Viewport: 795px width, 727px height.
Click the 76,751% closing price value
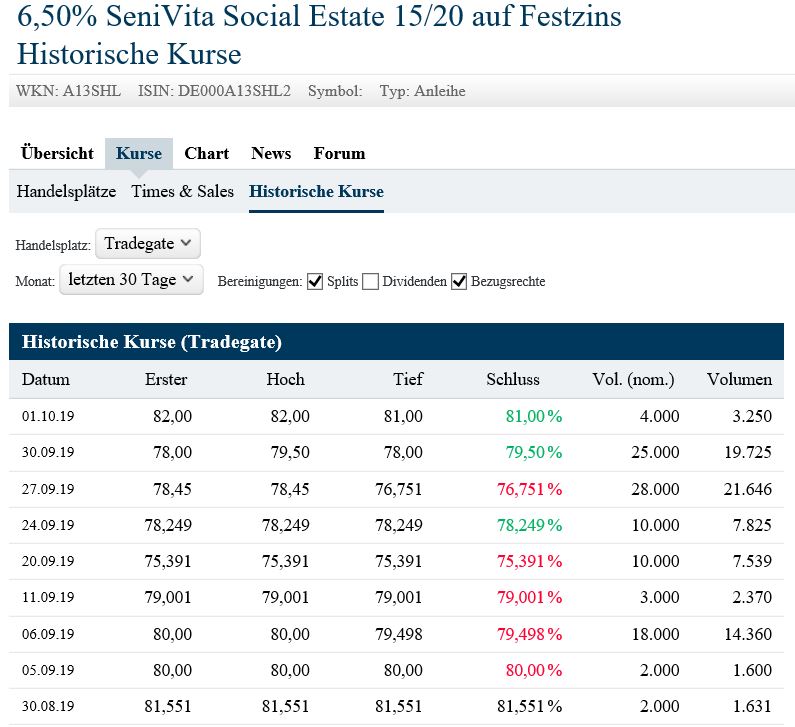pyautogui.click(x=526, y=488)
